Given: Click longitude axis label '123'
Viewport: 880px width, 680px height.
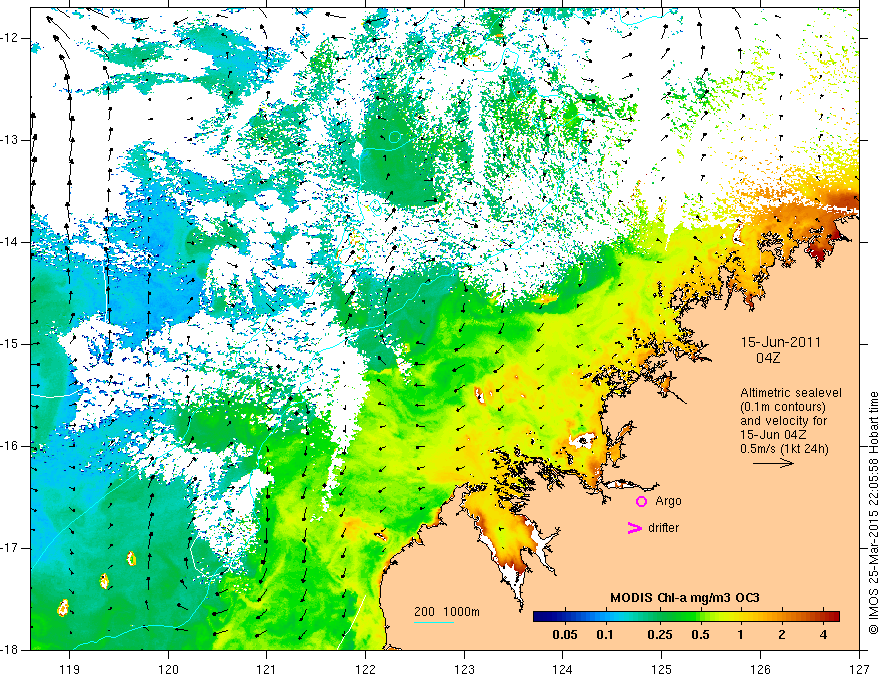Looking at the screenshot, I should point(464,669).
